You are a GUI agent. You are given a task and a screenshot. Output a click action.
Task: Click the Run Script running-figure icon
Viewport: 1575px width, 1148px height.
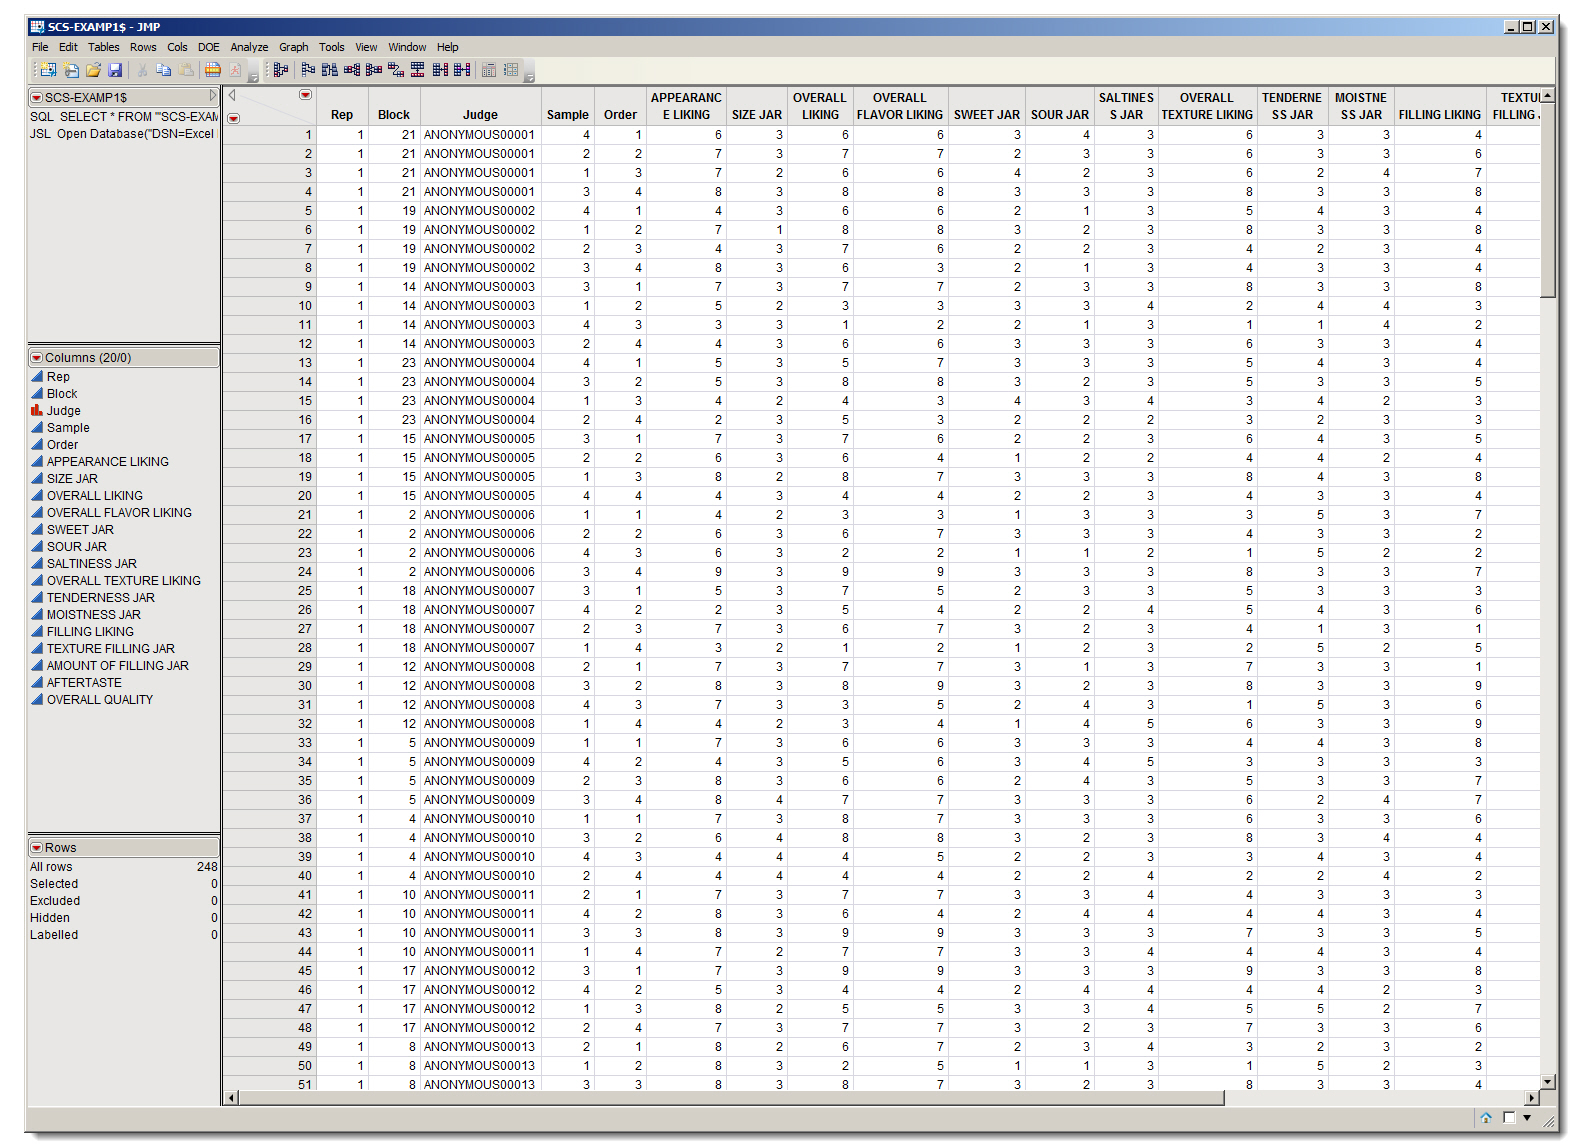(235, 70)
